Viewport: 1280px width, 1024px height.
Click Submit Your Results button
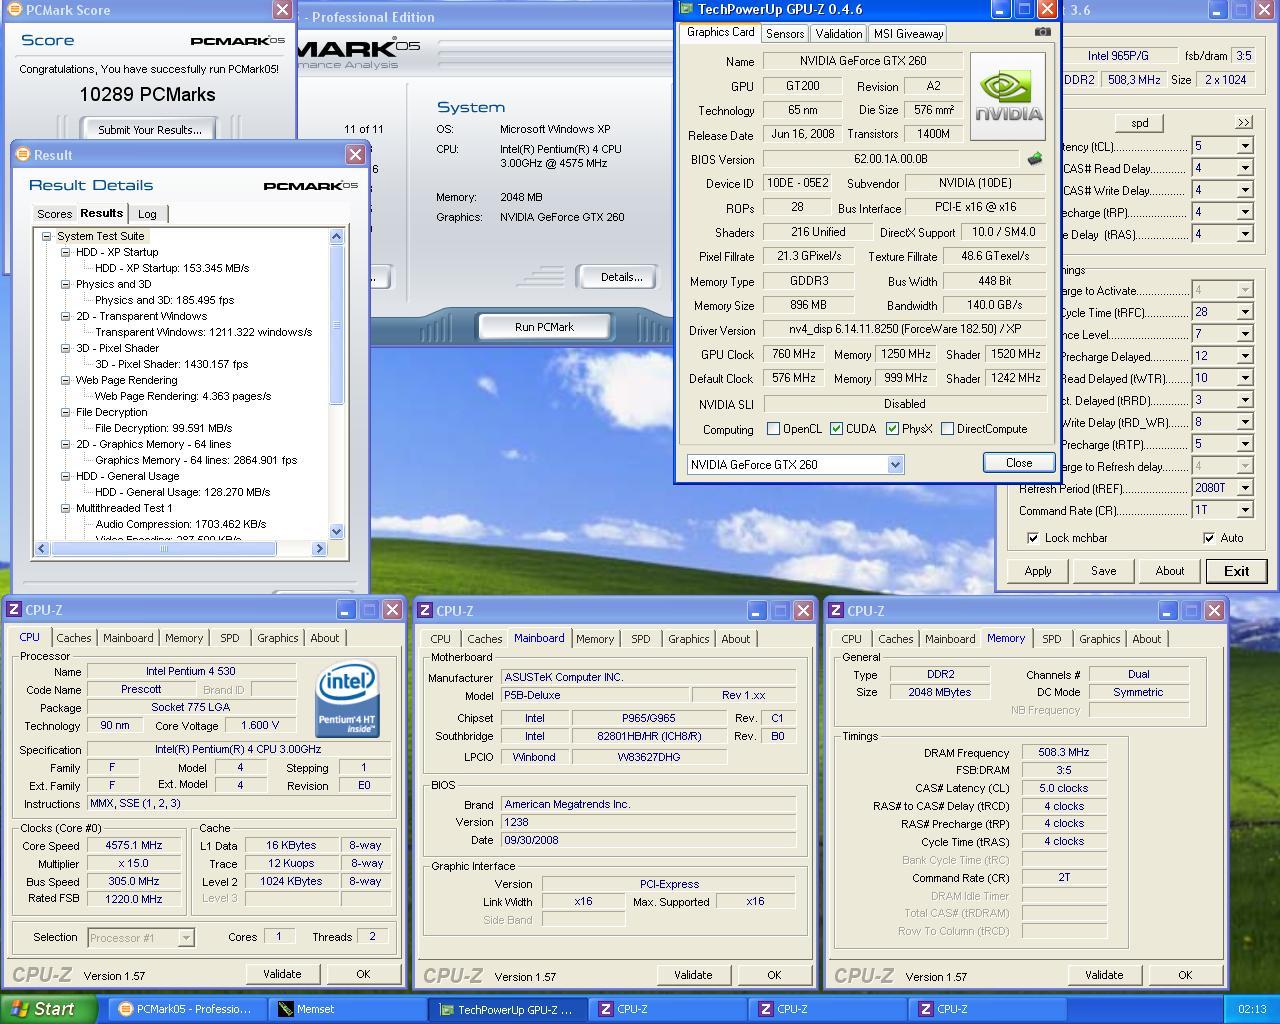(150, 129)
